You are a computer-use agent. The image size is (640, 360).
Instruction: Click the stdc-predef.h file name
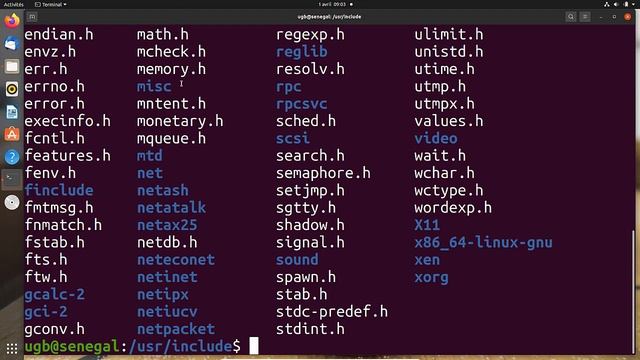(x=332, y=312)
